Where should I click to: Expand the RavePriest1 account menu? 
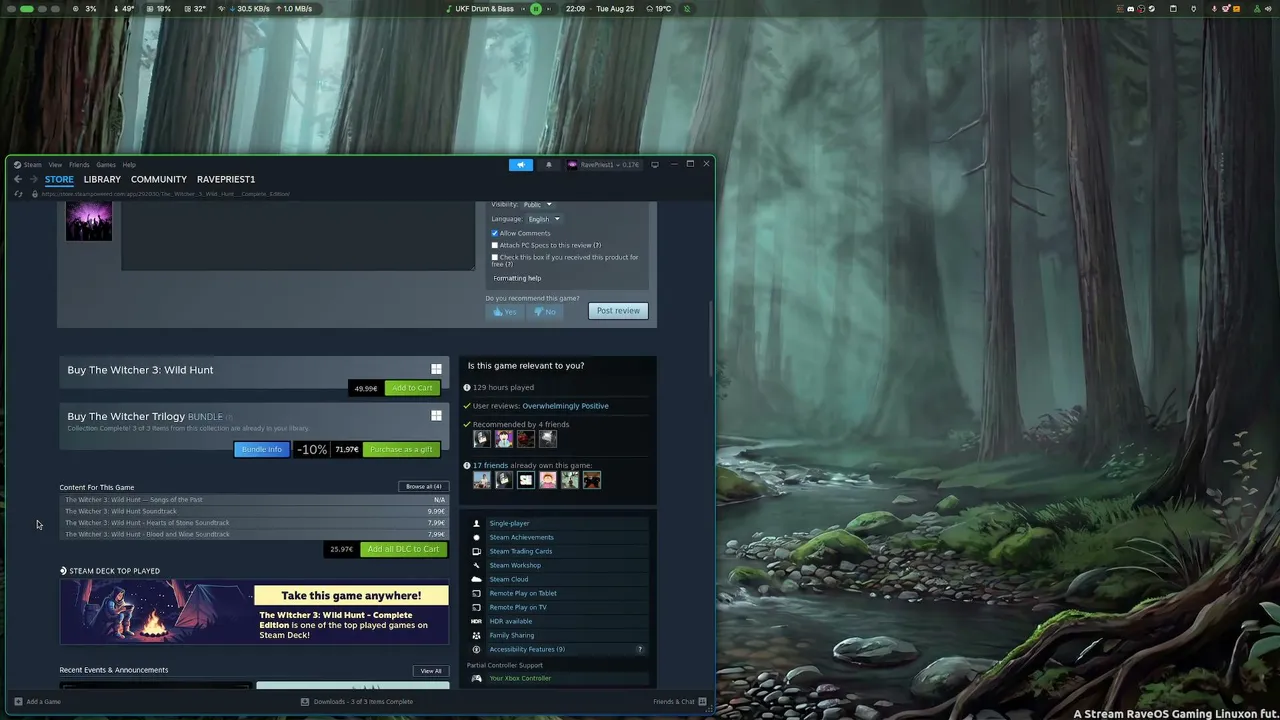603,165
